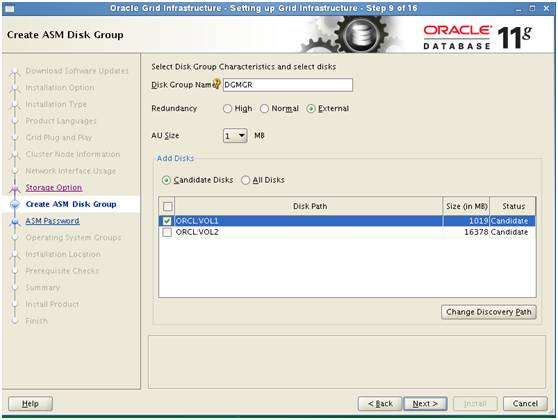Open the AU Size dropdown
558x420 pixels.
click(x=235, y=136)
